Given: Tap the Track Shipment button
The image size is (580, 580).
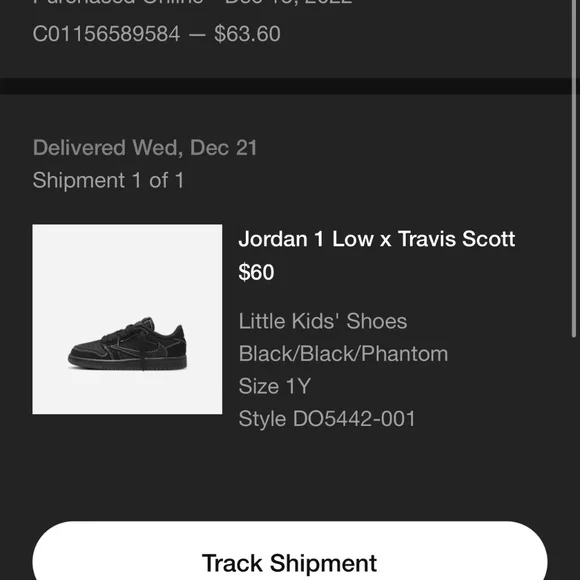Looking at the screenshot, I should (x=290, y=550).
